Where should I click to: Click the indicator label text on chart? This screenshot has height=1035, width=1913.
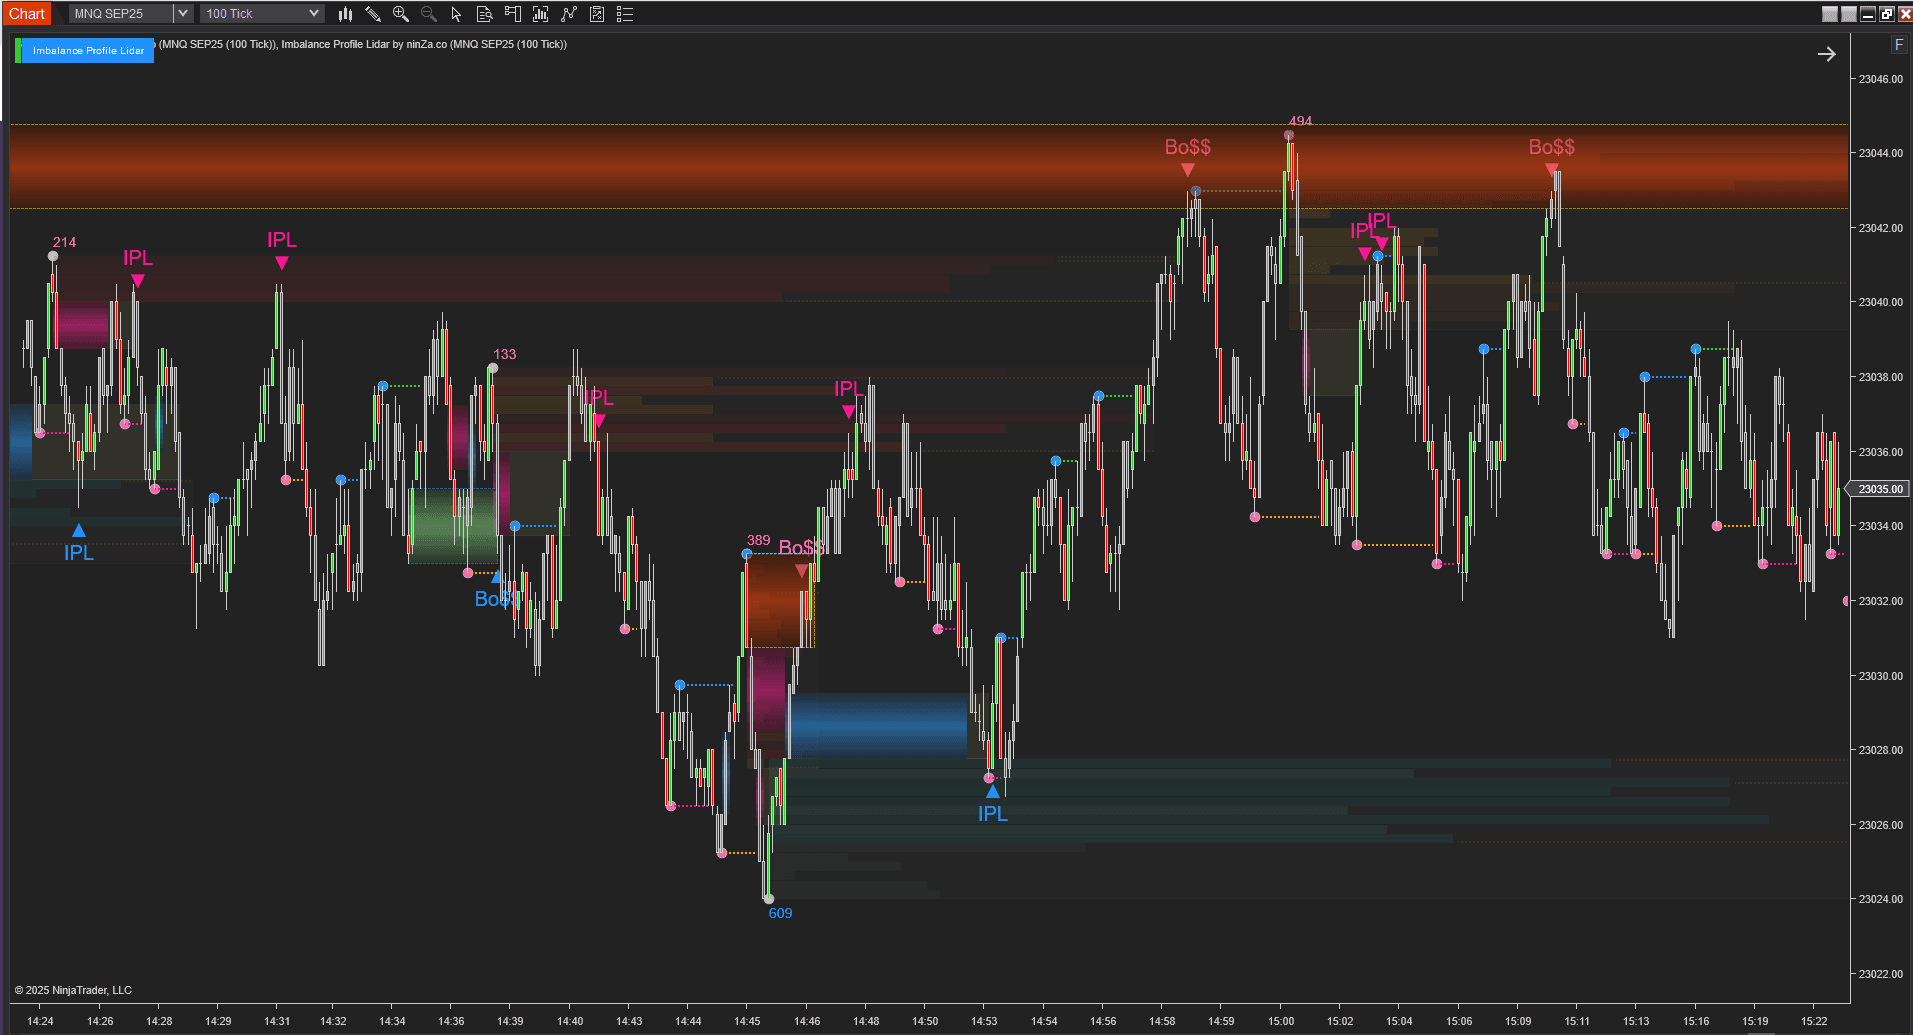(x=363, y=44)
